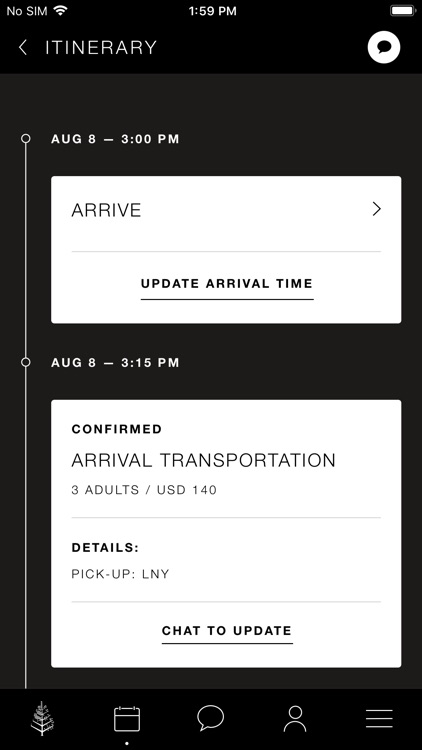Viewport: 422px width, 750px height.
Task: Tap the back arrow beside ITINERARY
Action: tap(22, 47)
